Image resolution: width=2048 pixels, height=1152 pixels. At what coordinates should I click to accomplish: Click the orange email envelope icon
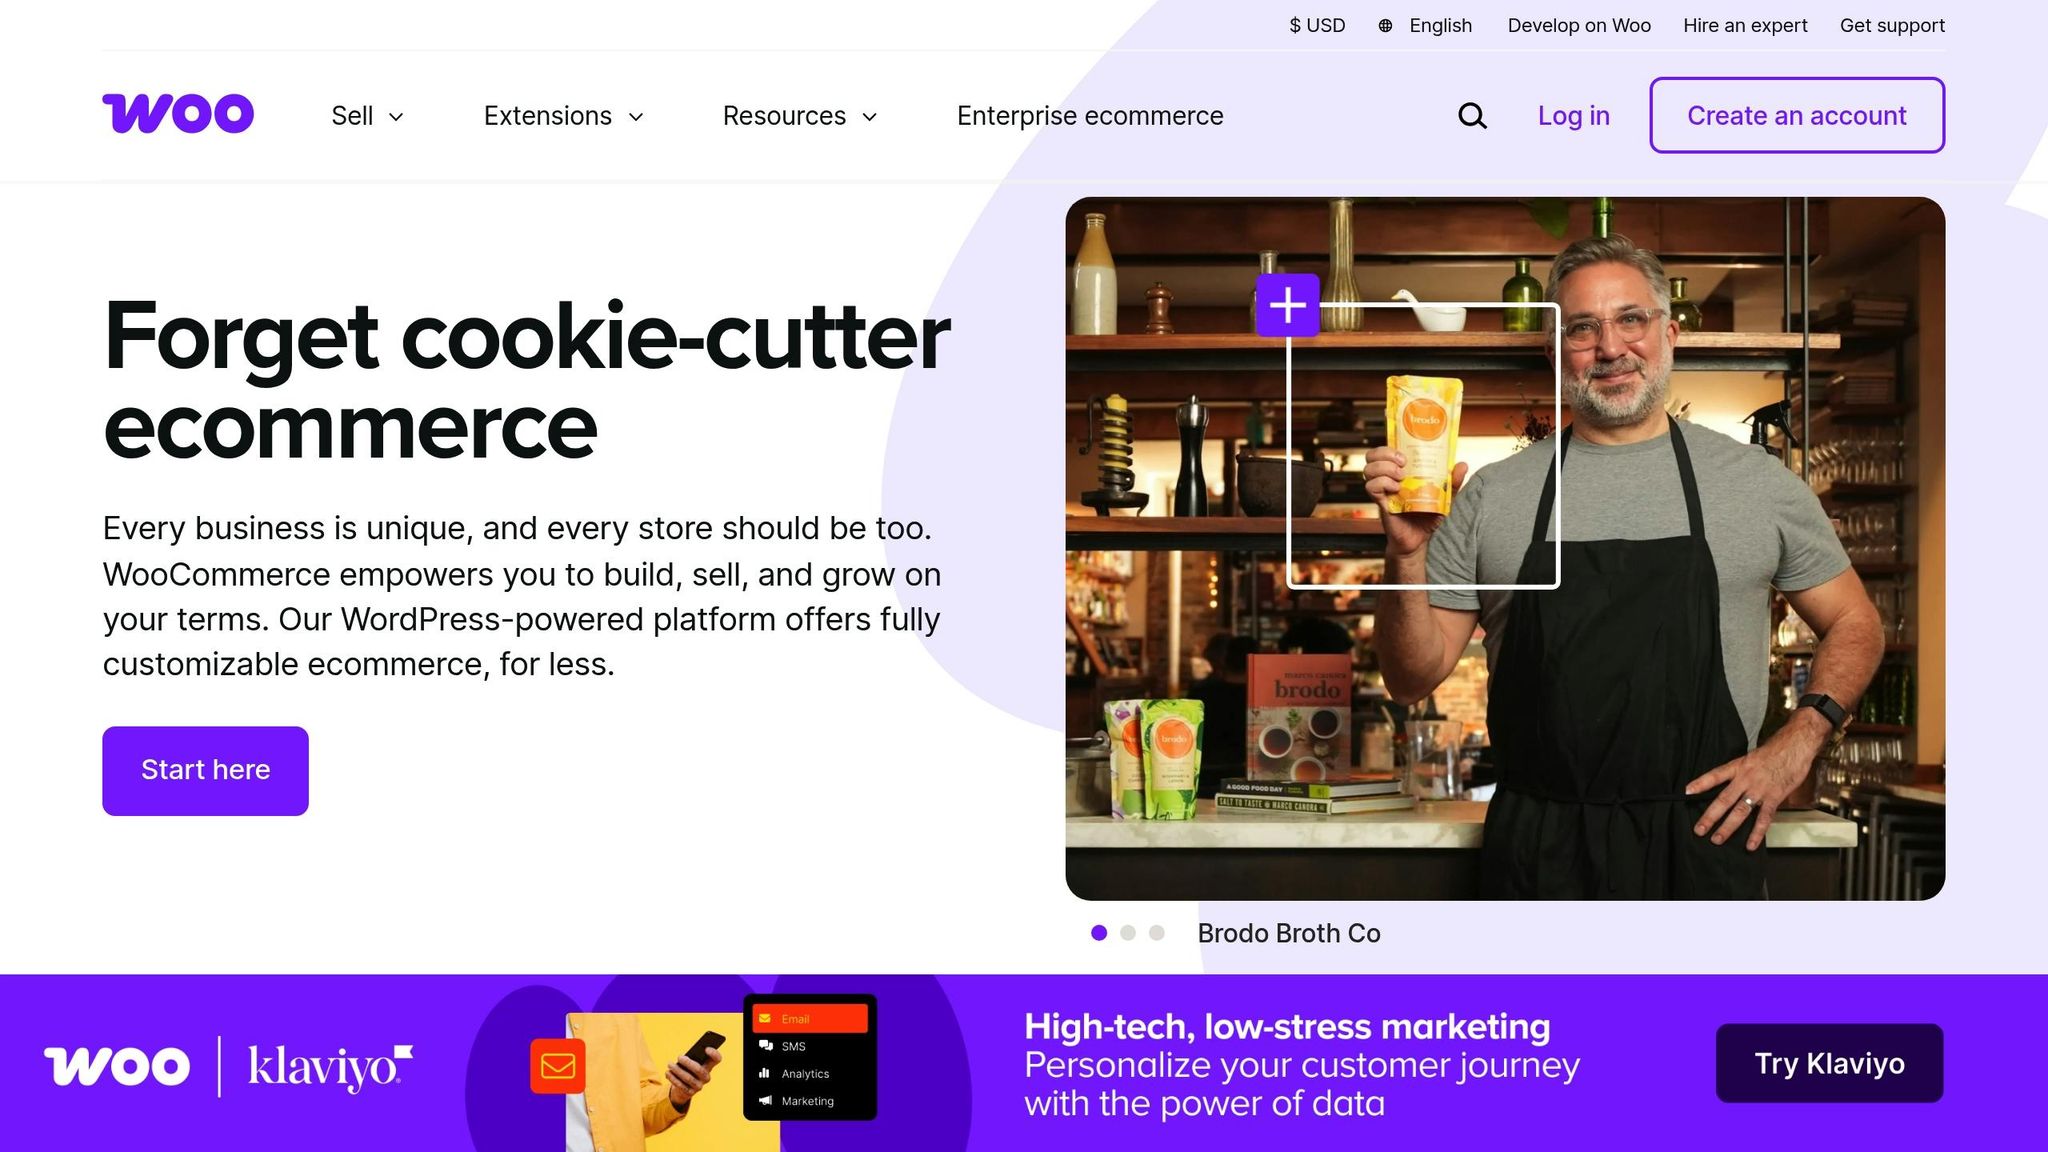558,1066
